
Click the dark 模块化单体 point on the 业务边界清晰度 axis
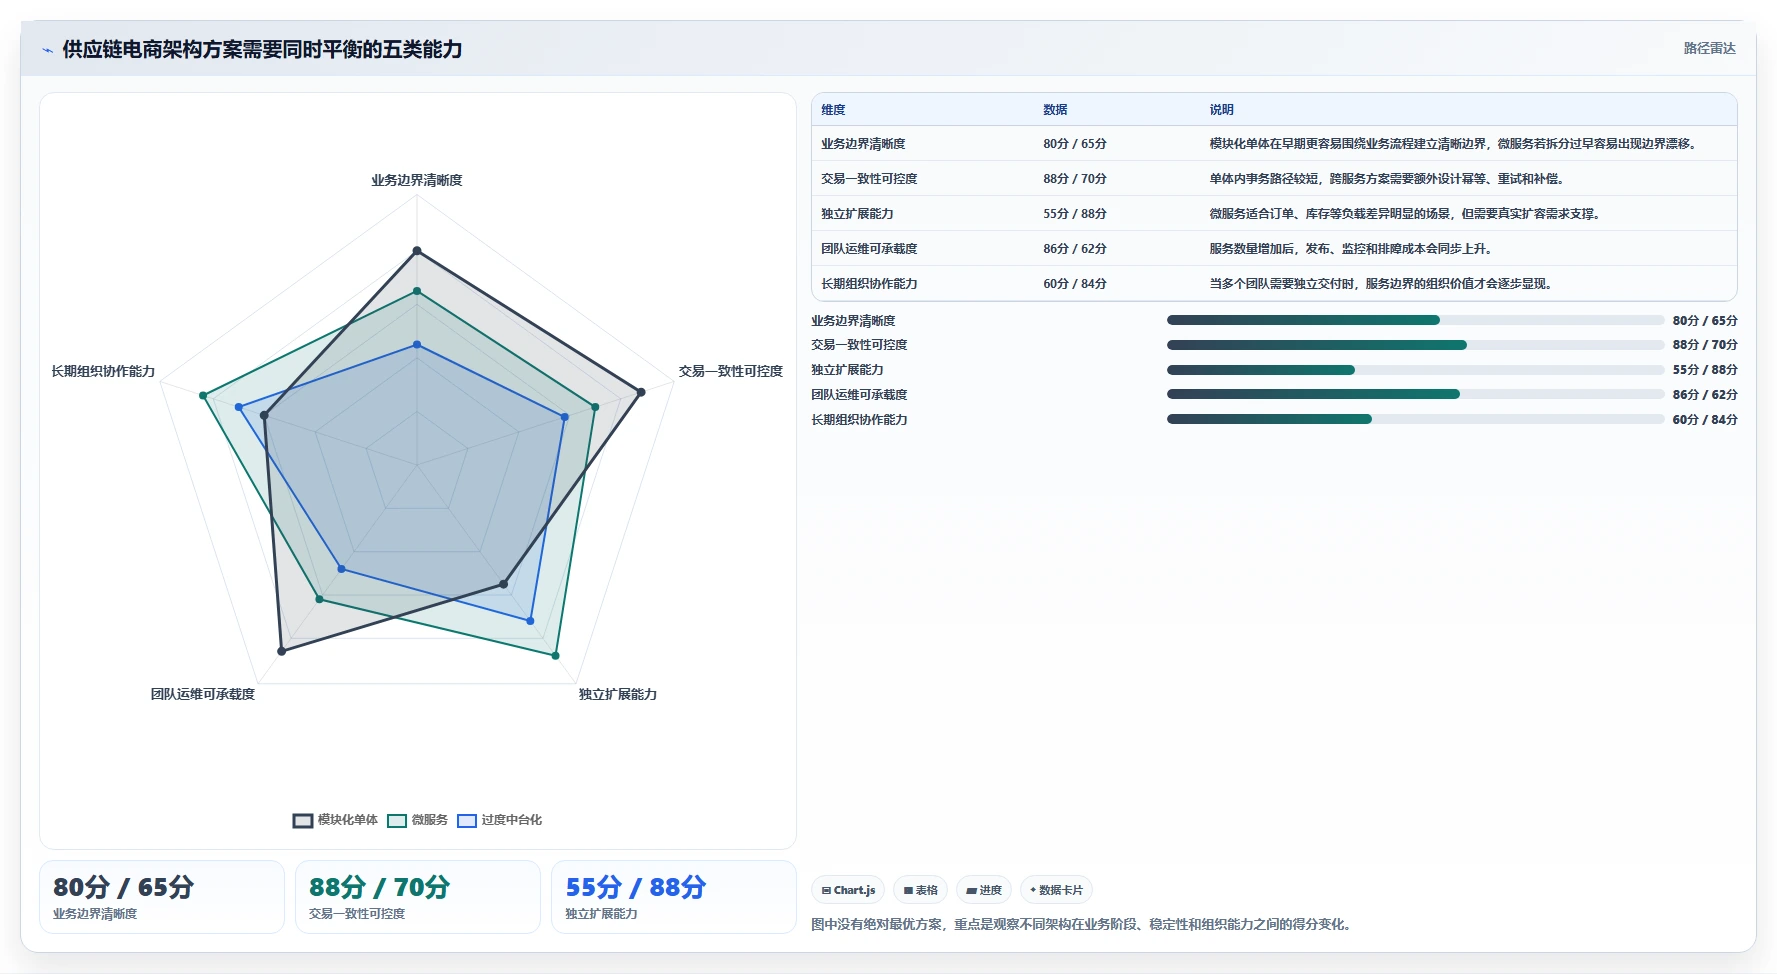click(x=417, y=251)
